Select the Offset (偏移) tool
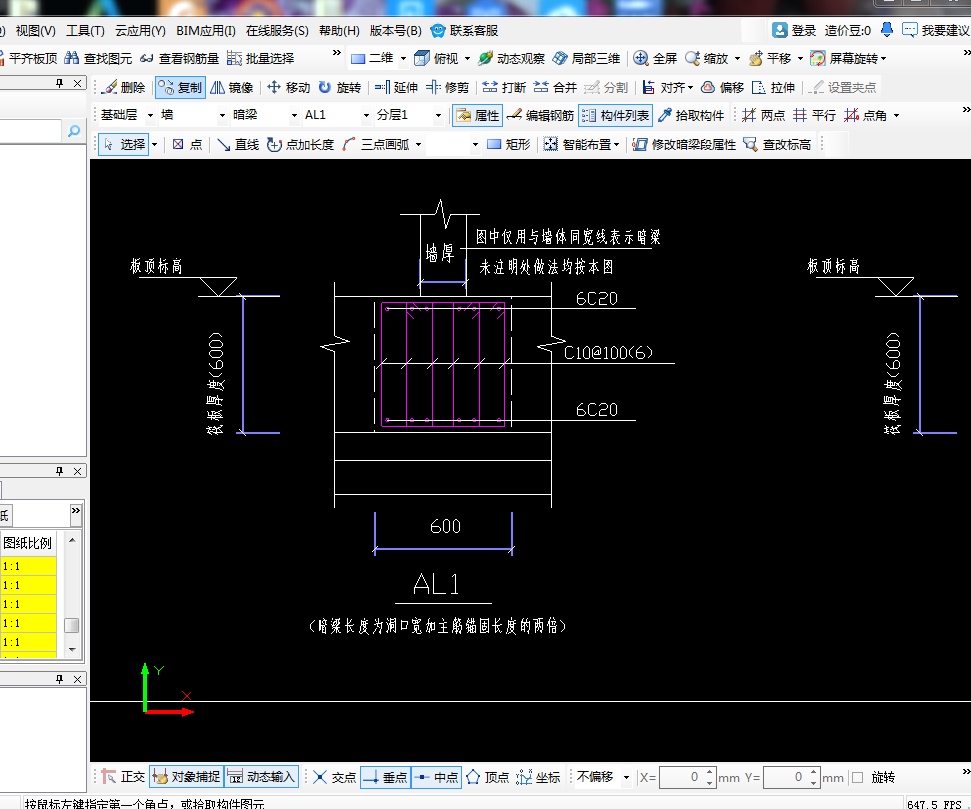This screenshot has height=809, width=971. point(722,87)
